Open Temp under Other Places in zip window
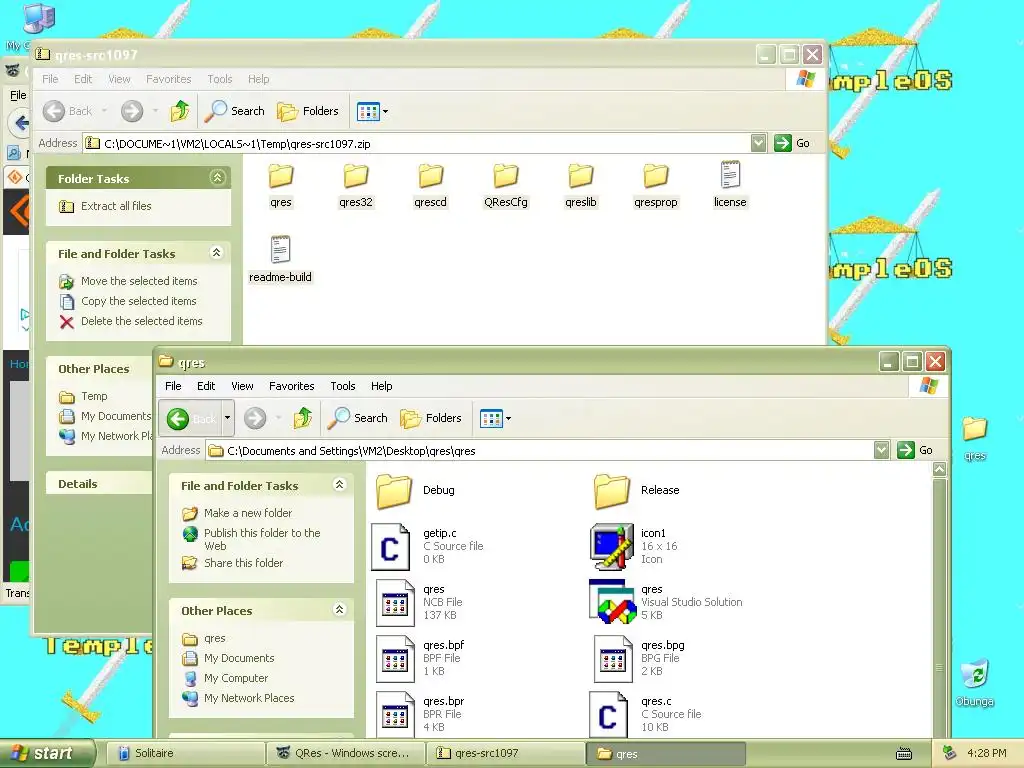Screen dimensions: 1024x768 94,396
